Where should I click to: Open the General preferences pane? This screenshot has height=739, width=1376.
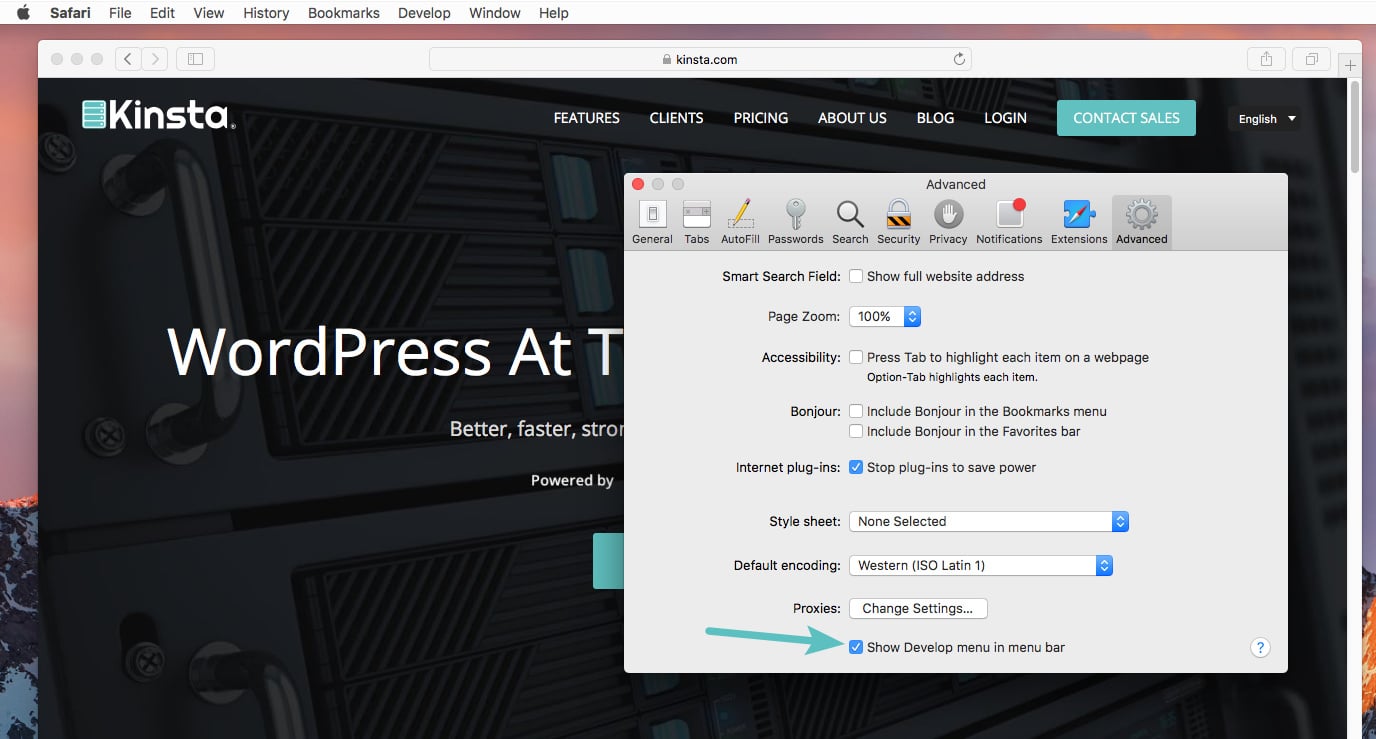pos(652,222)
